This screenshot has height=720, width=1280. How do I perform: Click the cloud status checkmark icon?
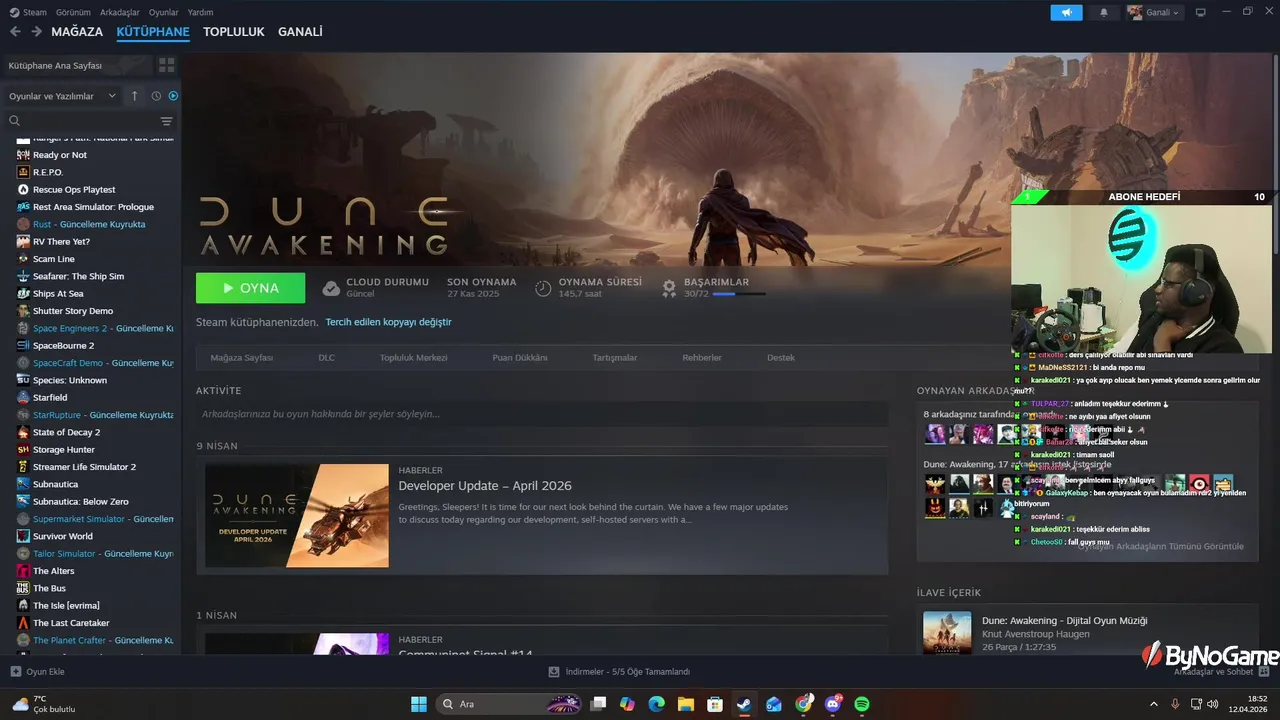[x=331, y=288]
